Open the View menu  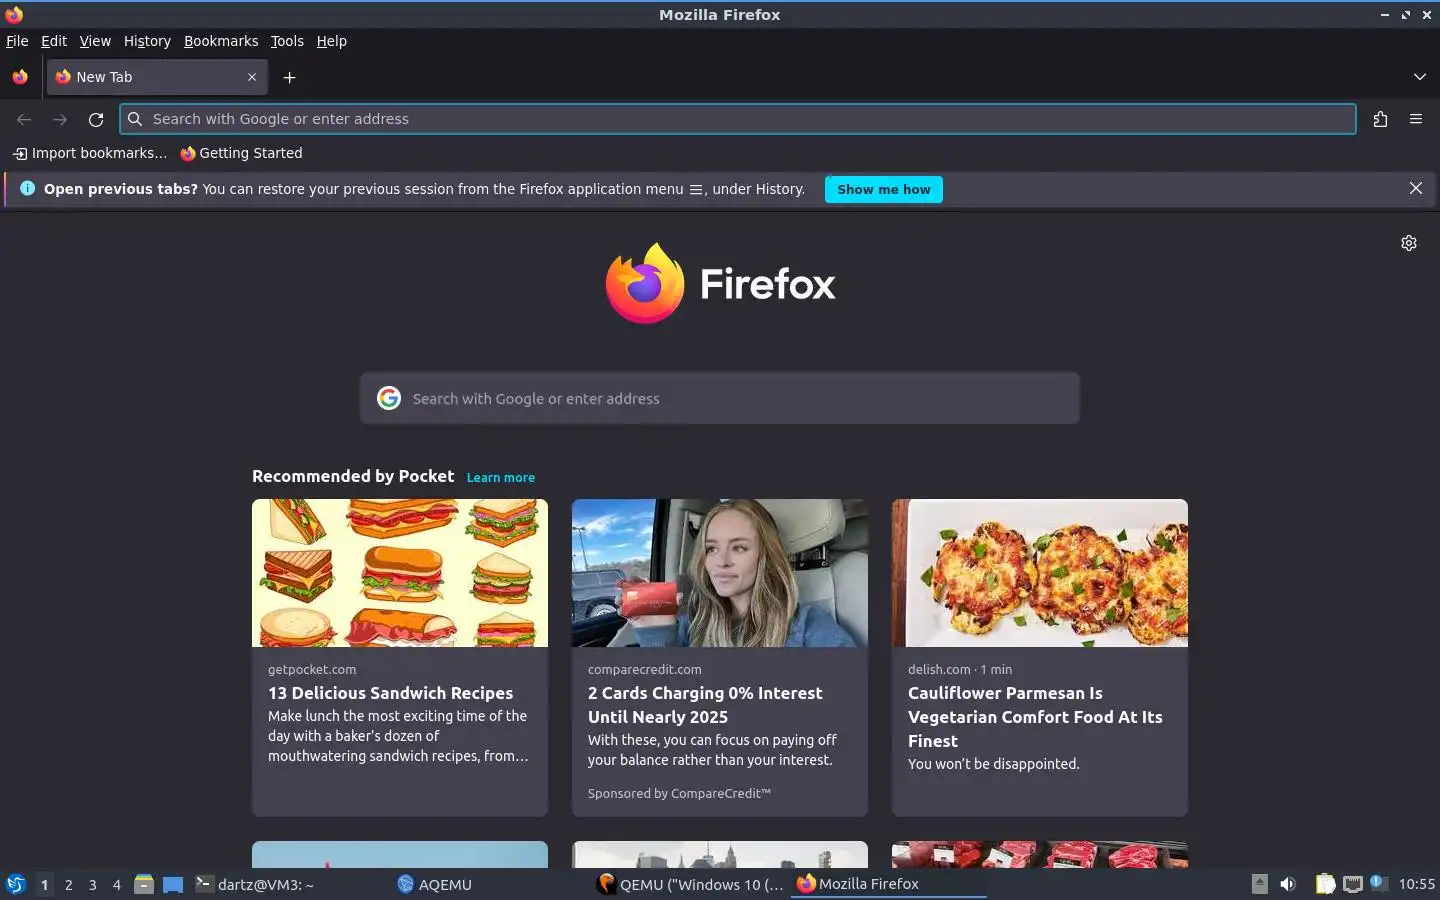[95, 41]
